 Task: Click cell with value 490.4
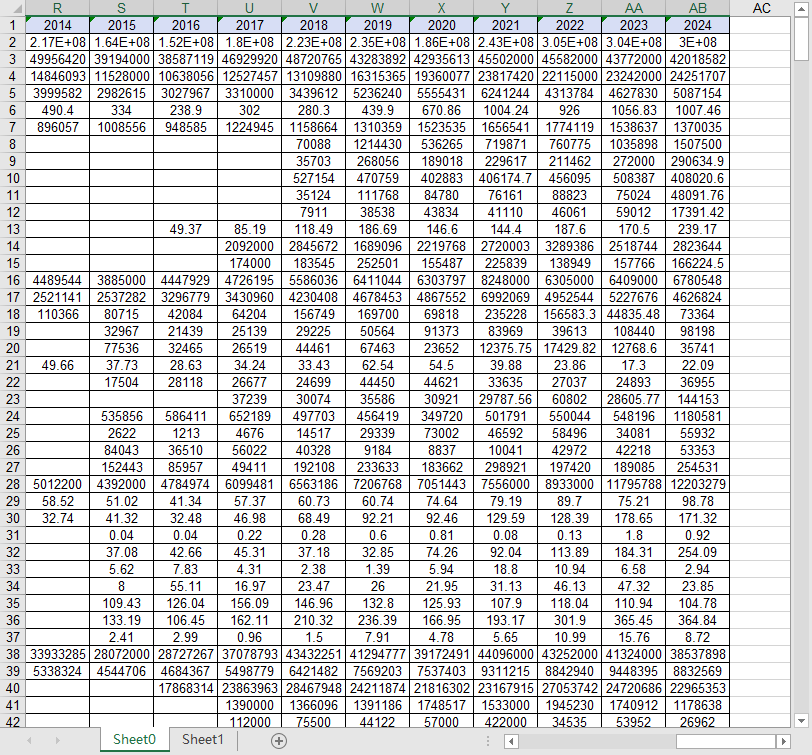coord(57,110)
